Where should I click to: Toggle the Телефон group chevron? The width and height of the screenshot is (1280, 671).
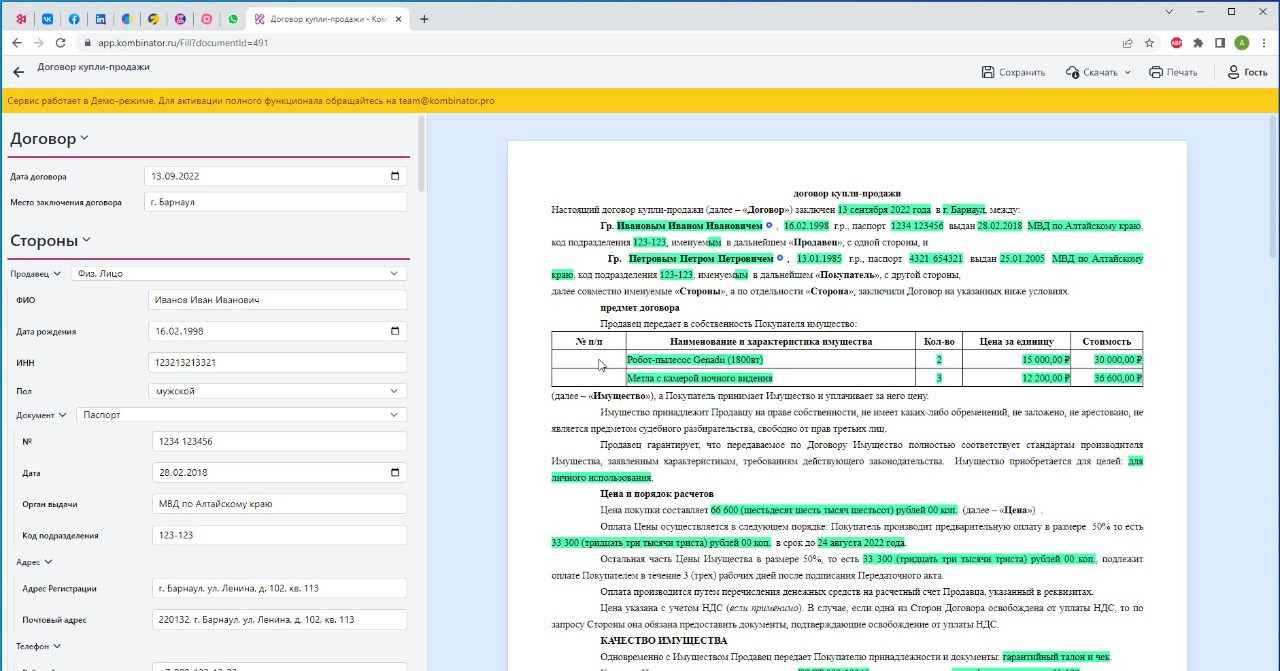(x=56, y=646)
